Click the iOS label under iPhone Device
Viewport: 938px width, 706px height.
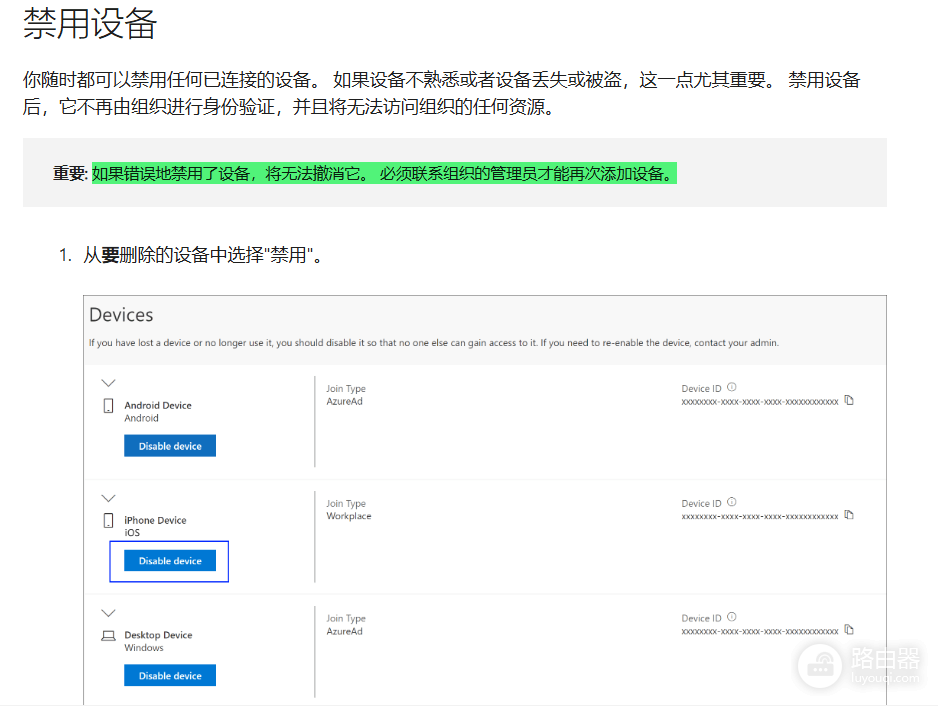click(132, 532)
